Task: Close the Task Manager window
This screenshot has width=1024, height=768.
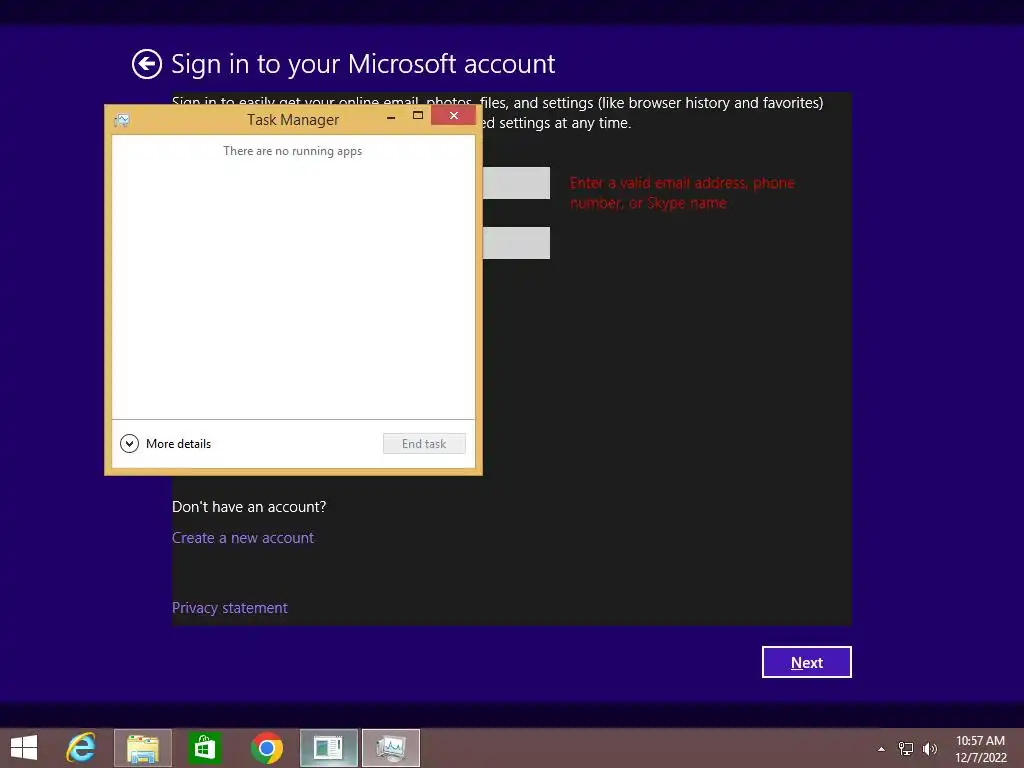Action: 453,116
